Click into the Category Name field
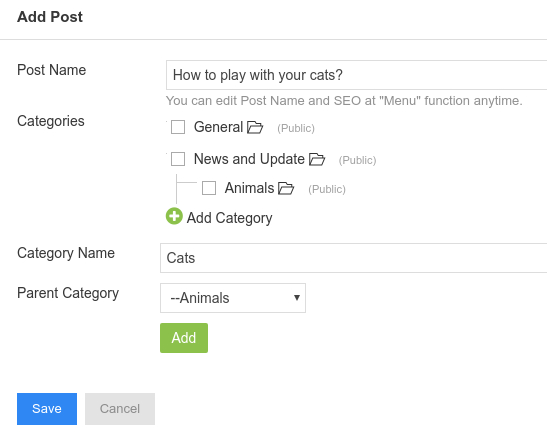The height and width of the screenshot is (442, 547). click(353, 258)
